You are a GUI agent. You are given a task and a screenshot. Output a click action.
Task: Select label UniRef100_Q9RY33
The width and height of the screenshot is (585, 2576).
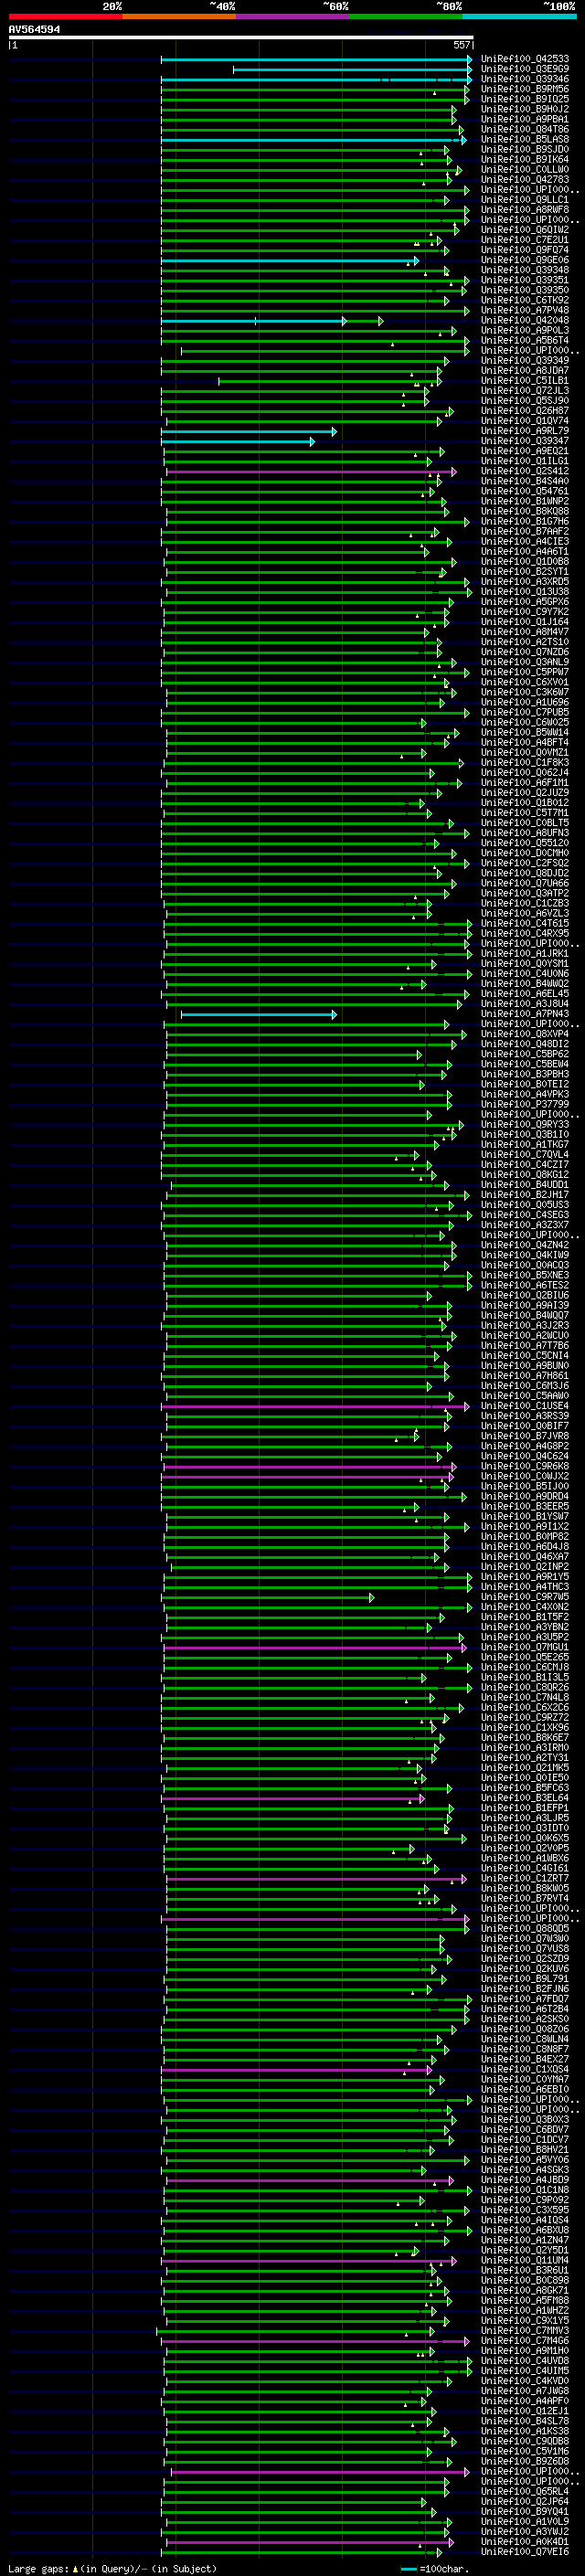[x=525, y=1124]
